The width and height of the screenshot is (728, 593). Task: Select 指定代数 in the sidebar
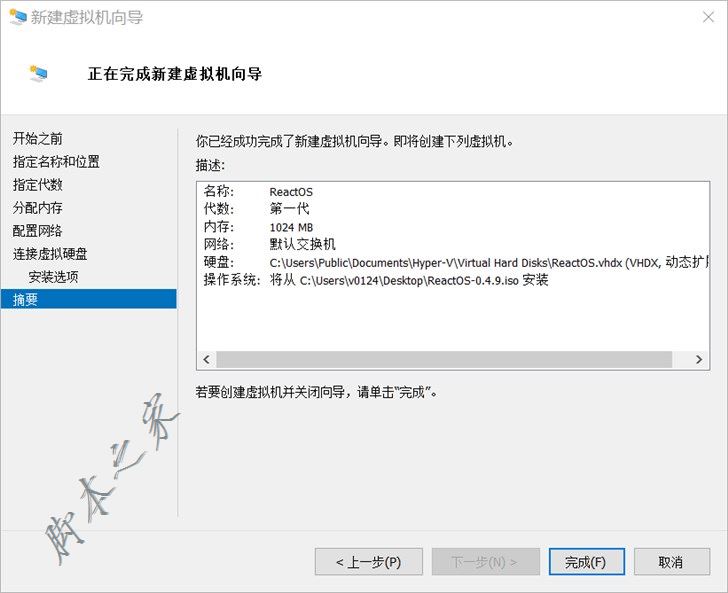(x=38, y=185)
